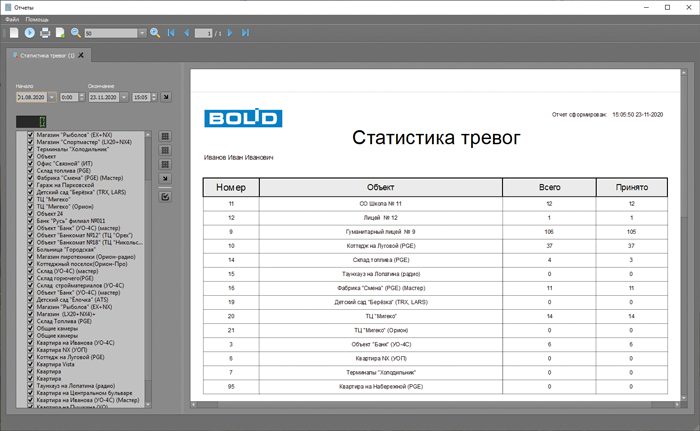700x431 pixels.
Task: Open the Помощь menu
Action: point(37,19)
